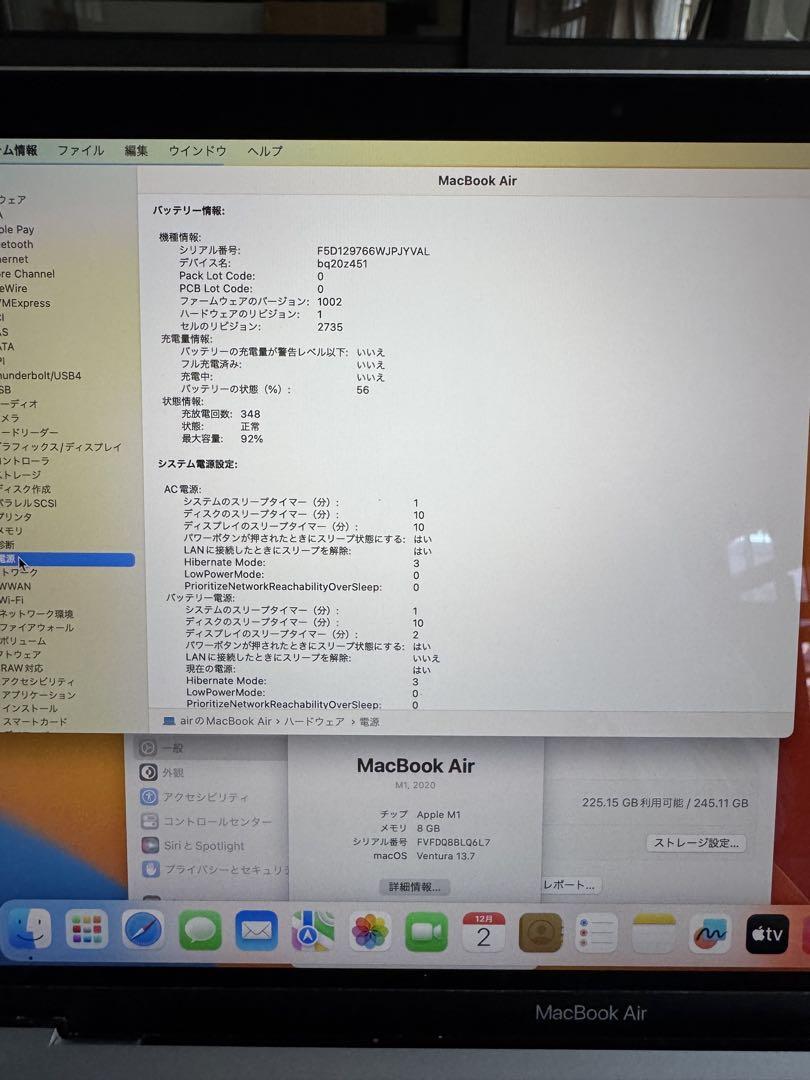Select インストール in the sidebar
810x1080 pixels.
click(29, 708)
